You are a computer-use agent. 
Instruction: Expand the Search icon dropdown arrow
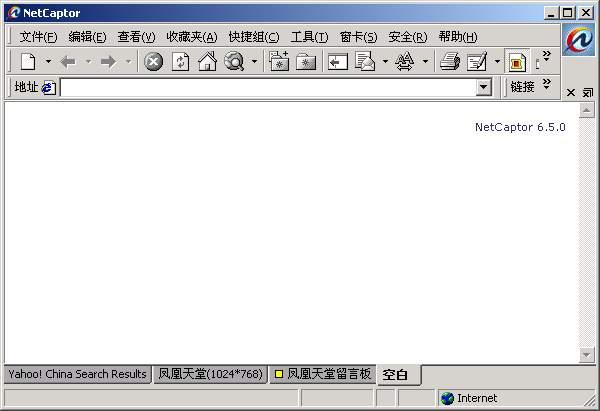[x=254, y=62]
